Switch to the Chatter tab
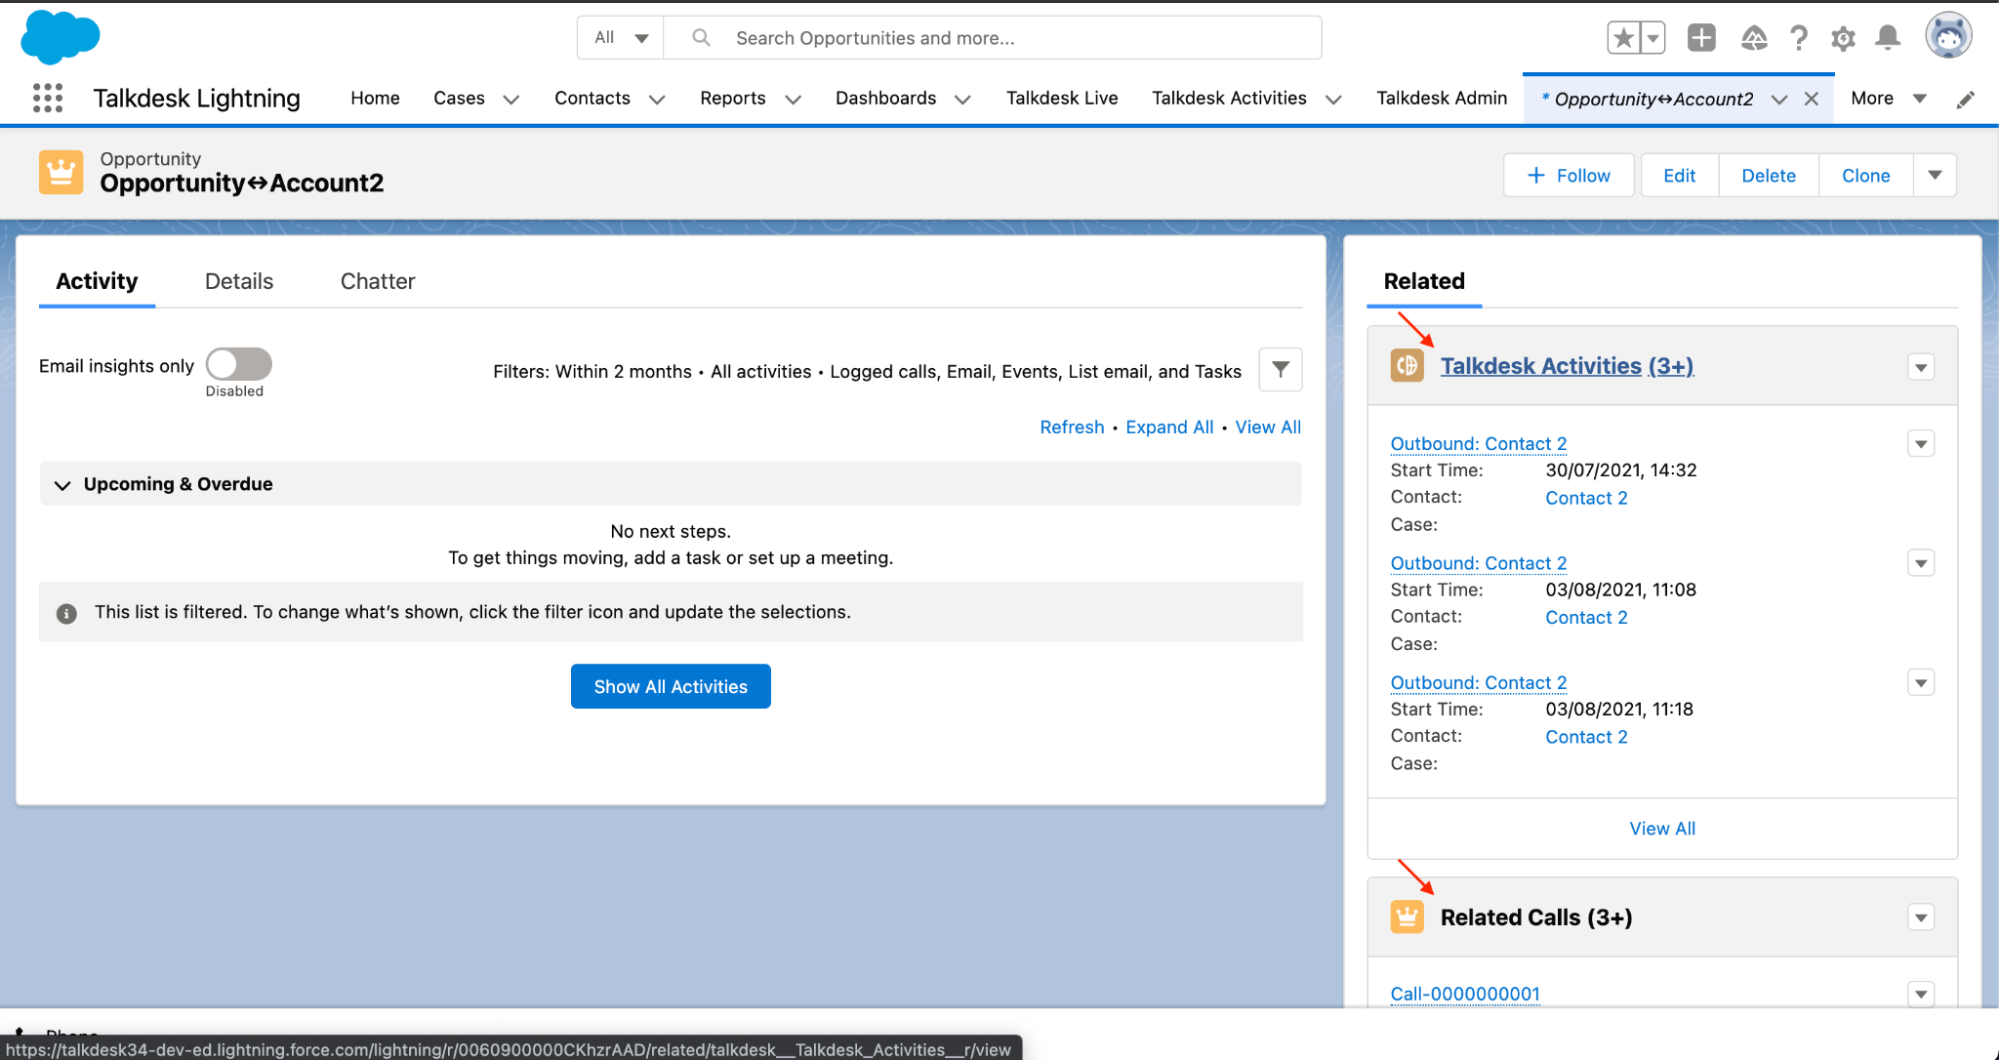Screen dimensions: 1999x1061 click(377, 281)
